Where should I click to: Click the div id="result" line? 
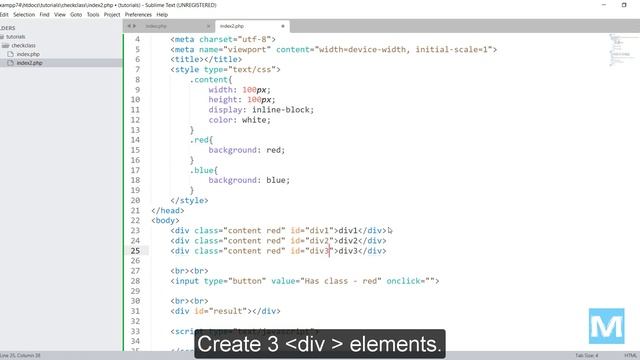(x=225, y=311)
